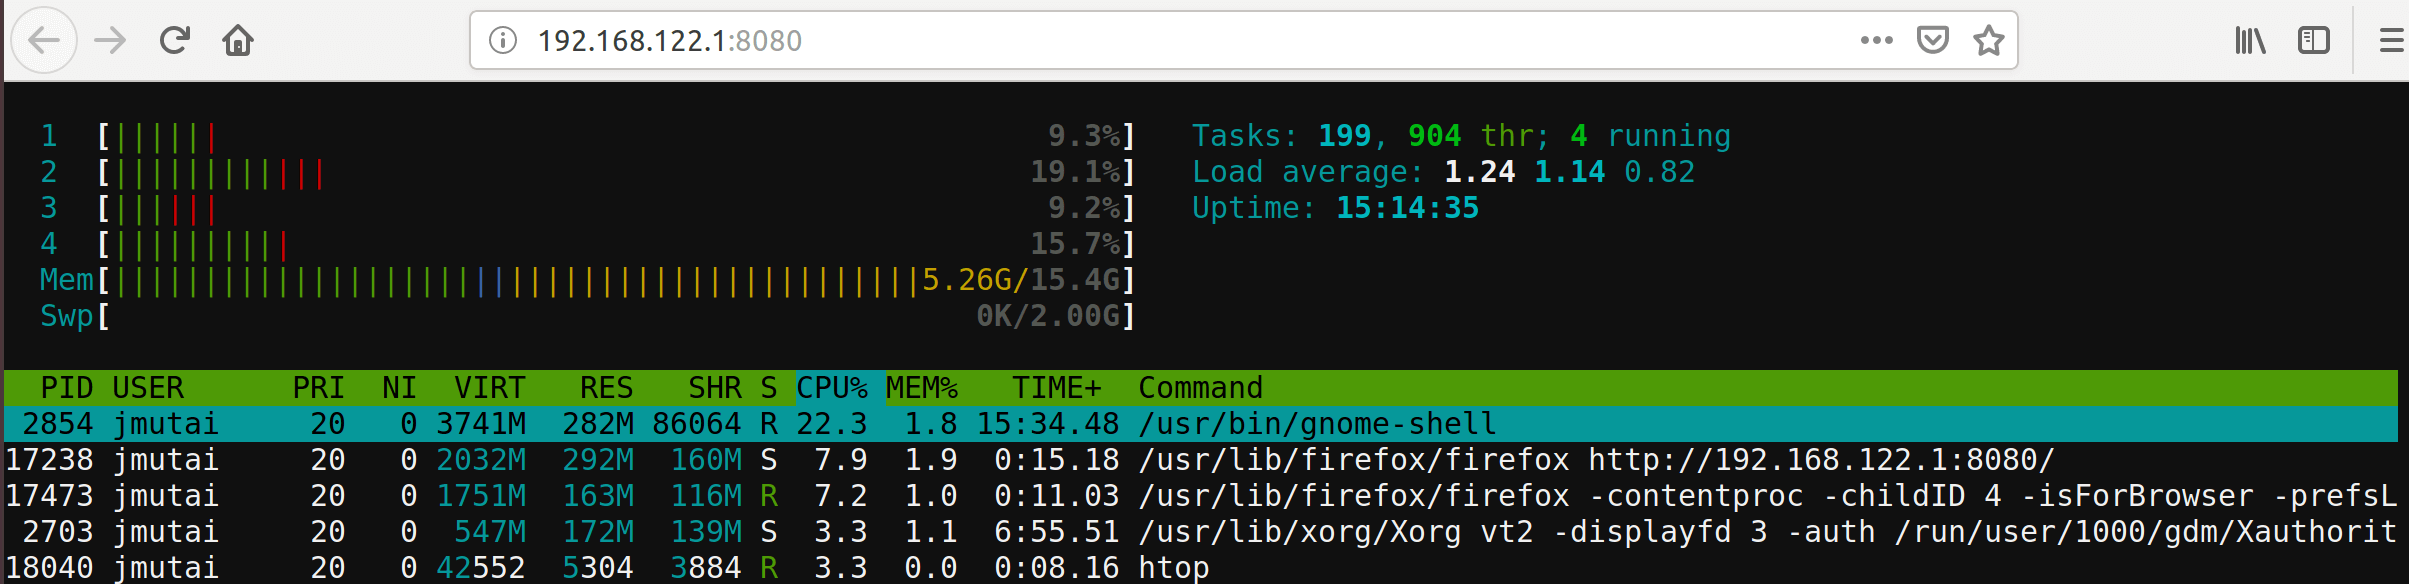The image size is (2409, 584).
Task: Sort by the NI column header
Action: 399,388
